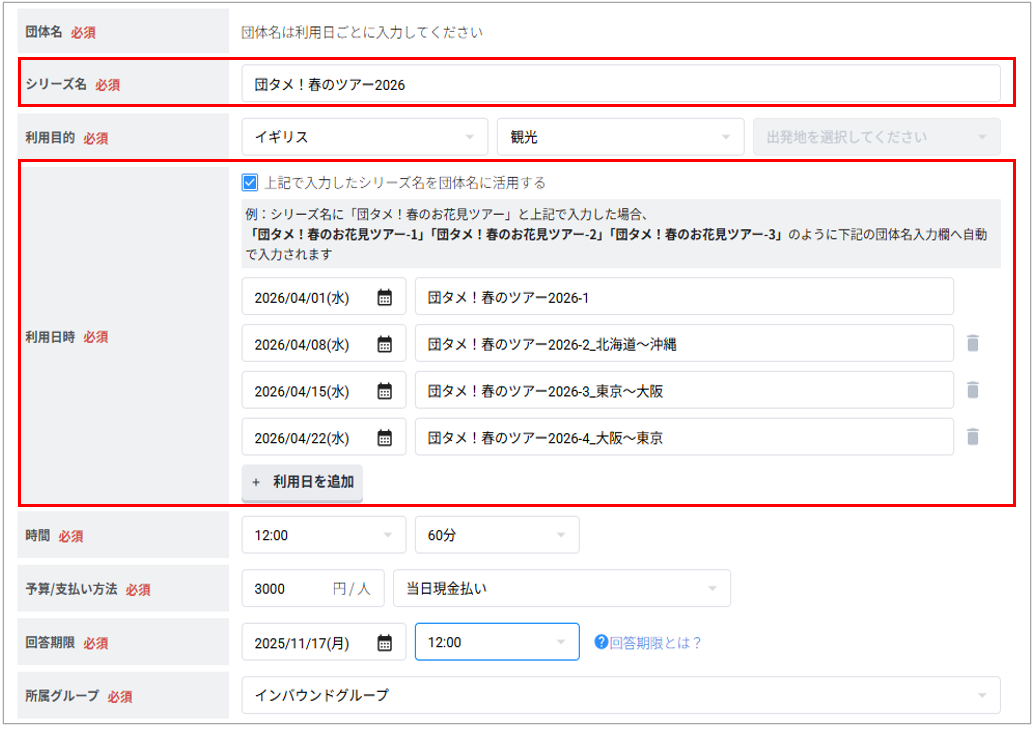This screenshot has width=1036, height=729.
Task: Delete the 東京〜大阪 date row with trash icon
Action: 973,390
